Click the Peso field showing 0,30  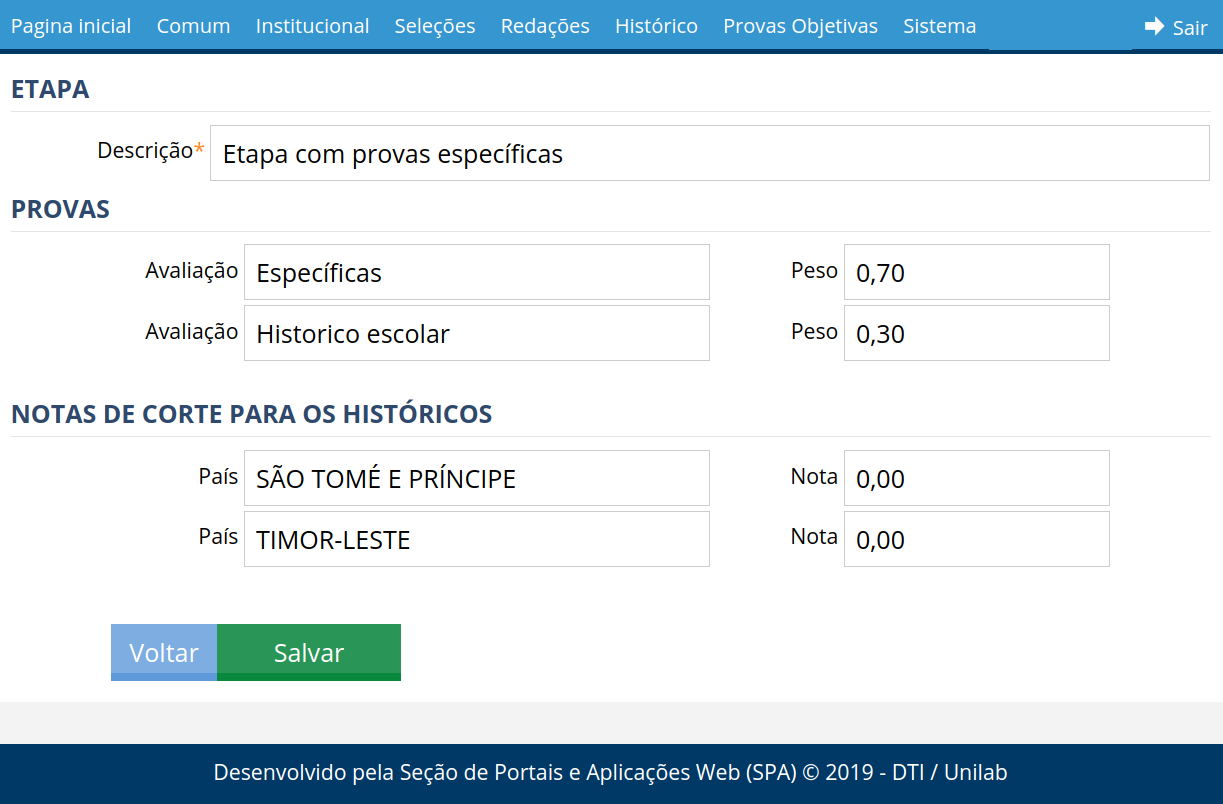(977, 332)
